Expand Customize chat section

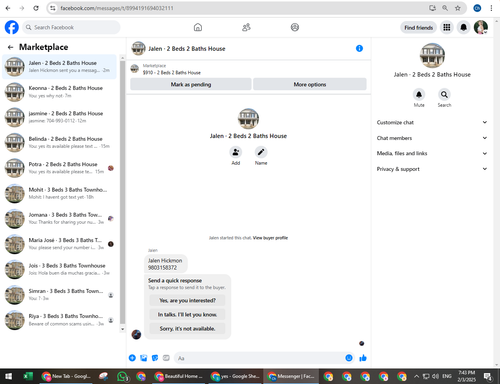[432, 122]
